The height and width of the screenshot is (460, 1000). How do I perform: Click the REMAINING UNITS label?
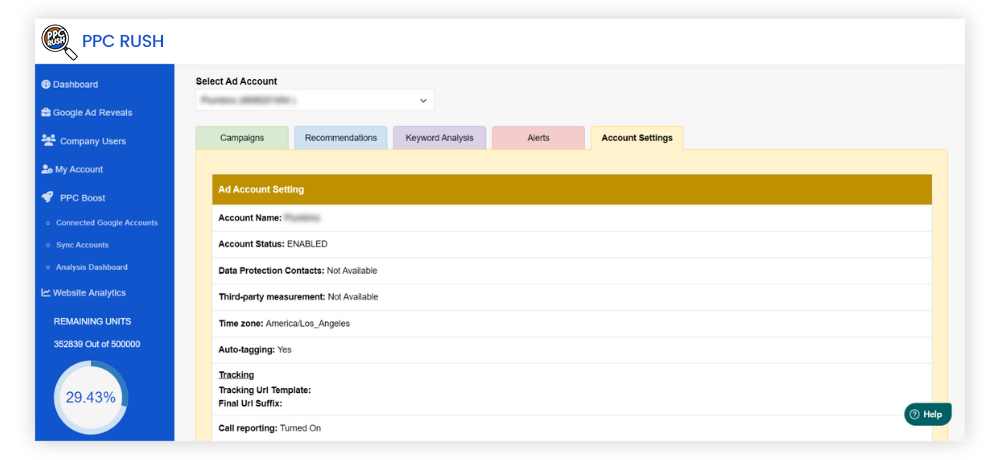coord(92,322)
